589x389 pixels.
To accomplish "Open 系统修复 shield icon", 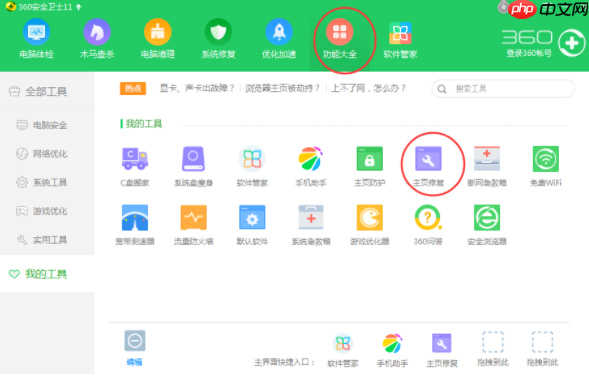I will pyautogui.click(x=218, y=39).
